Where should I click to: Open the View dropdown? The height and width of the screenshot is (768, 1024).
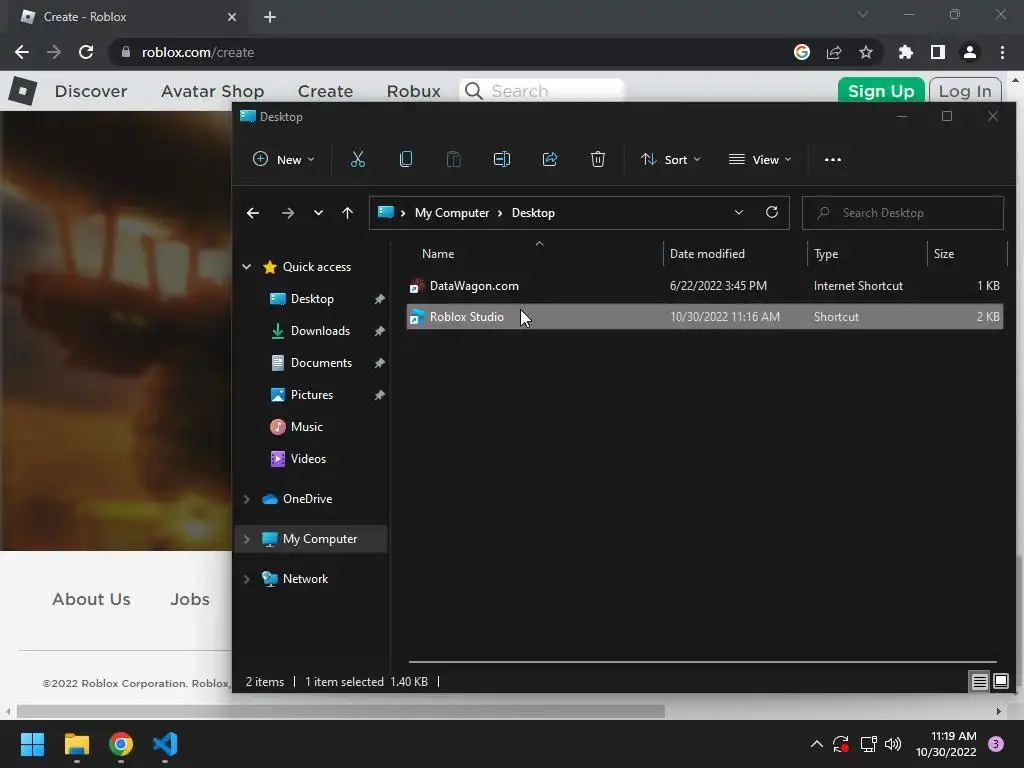[x=760, y=159]
